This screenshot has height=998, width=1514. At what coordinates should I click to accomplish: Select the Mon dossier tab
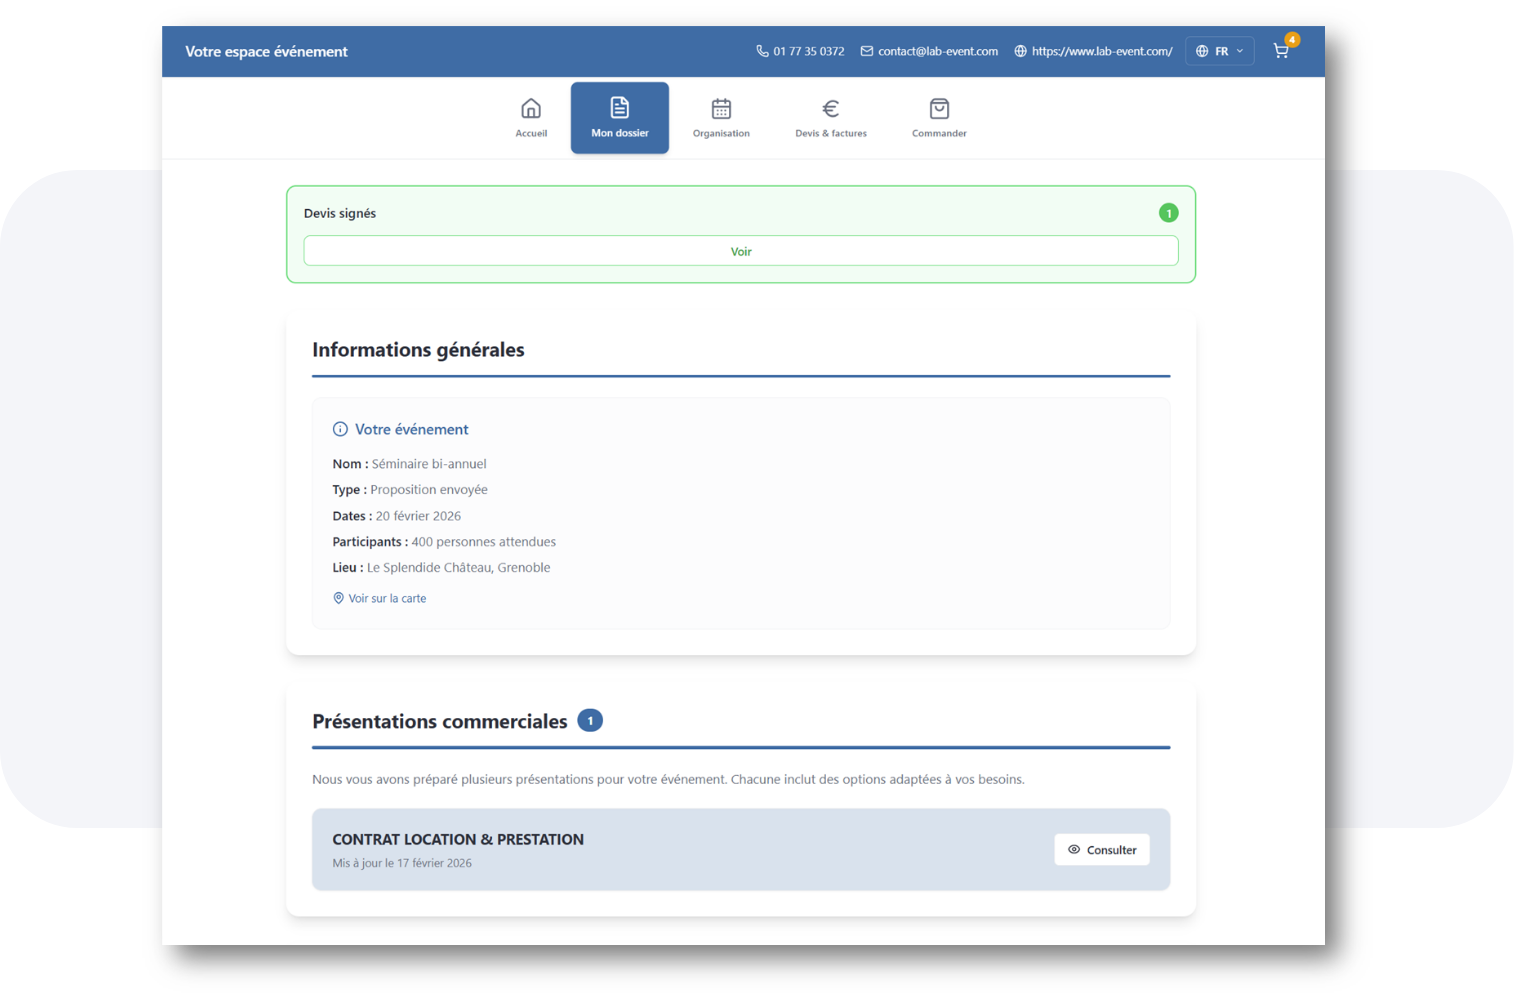[x=620, y=118]
